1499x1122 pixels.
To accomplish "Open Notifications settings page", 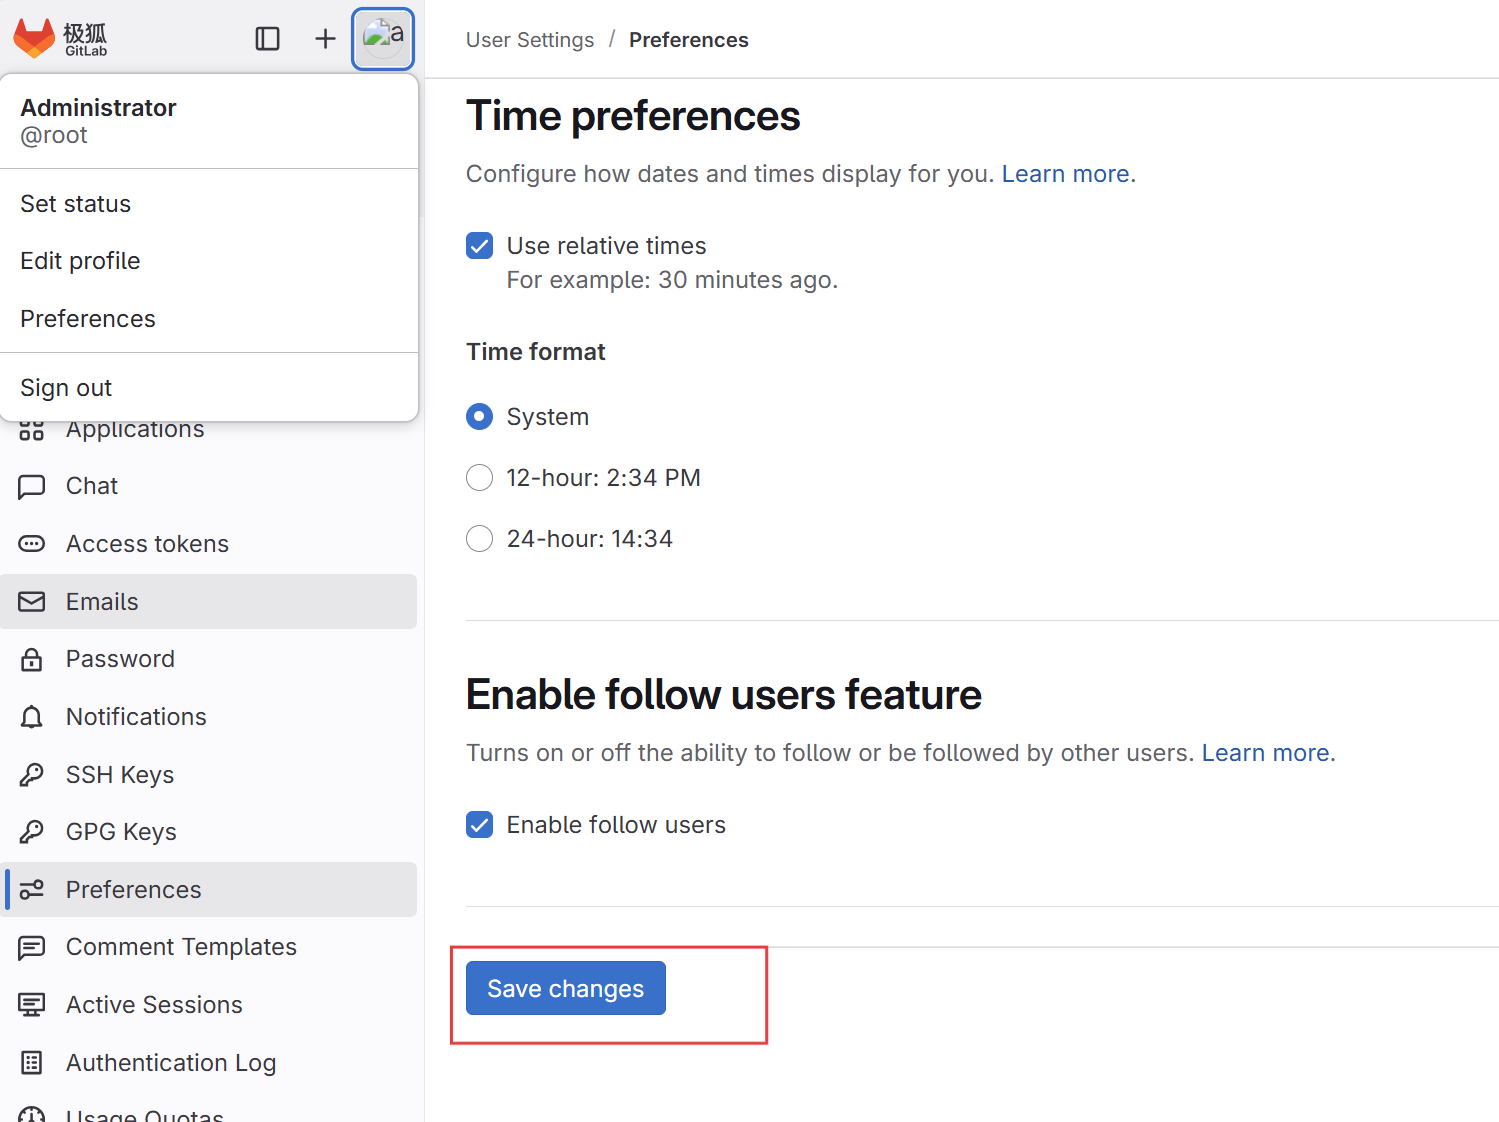I will coord(209,717).
